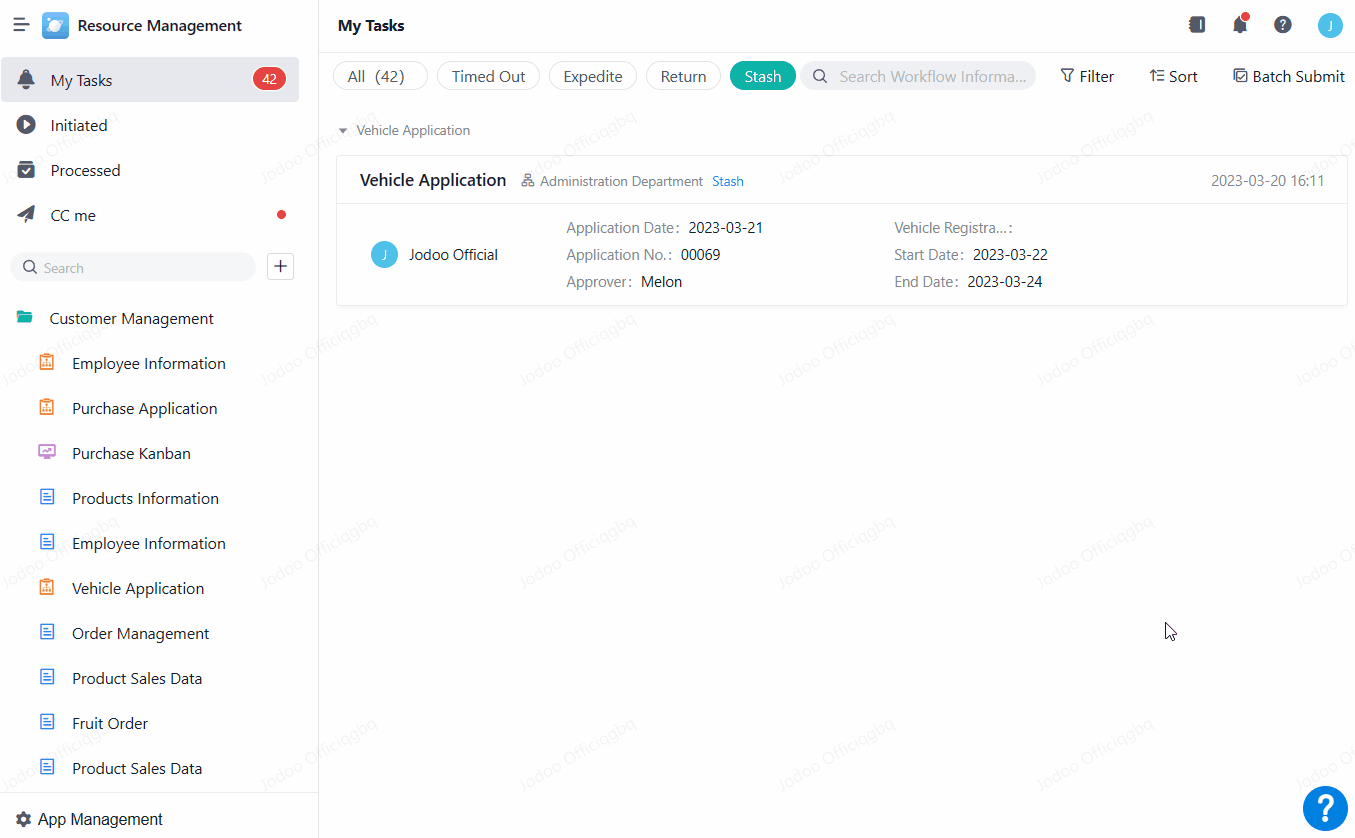This screenshot has height=838, width=1355.
Task: Collapse the Vehicle Application group arrow
Action: pos(343,131)
